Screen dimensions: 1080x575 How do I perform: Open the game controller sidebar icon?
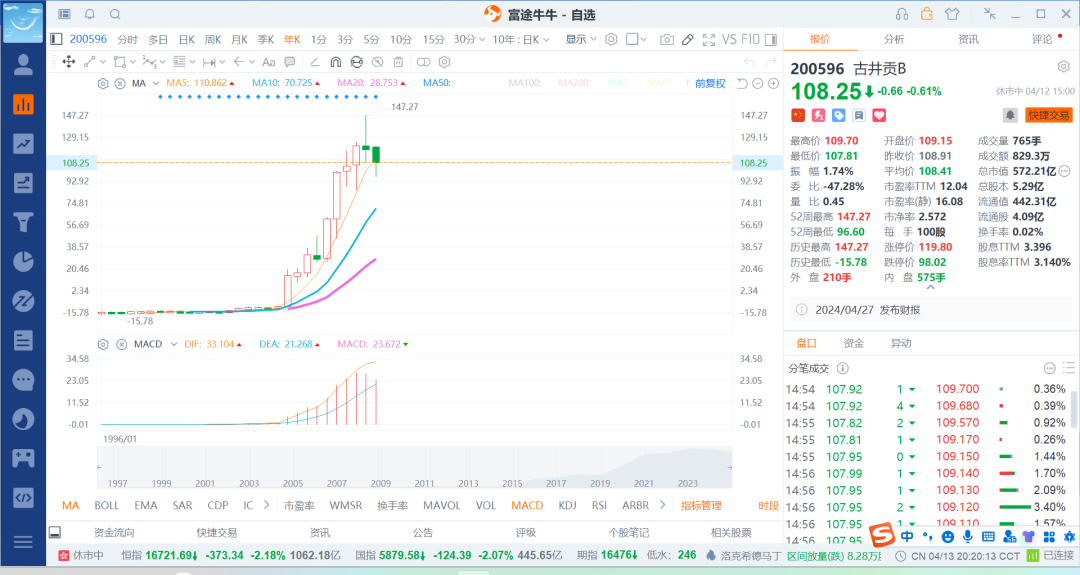23,458
